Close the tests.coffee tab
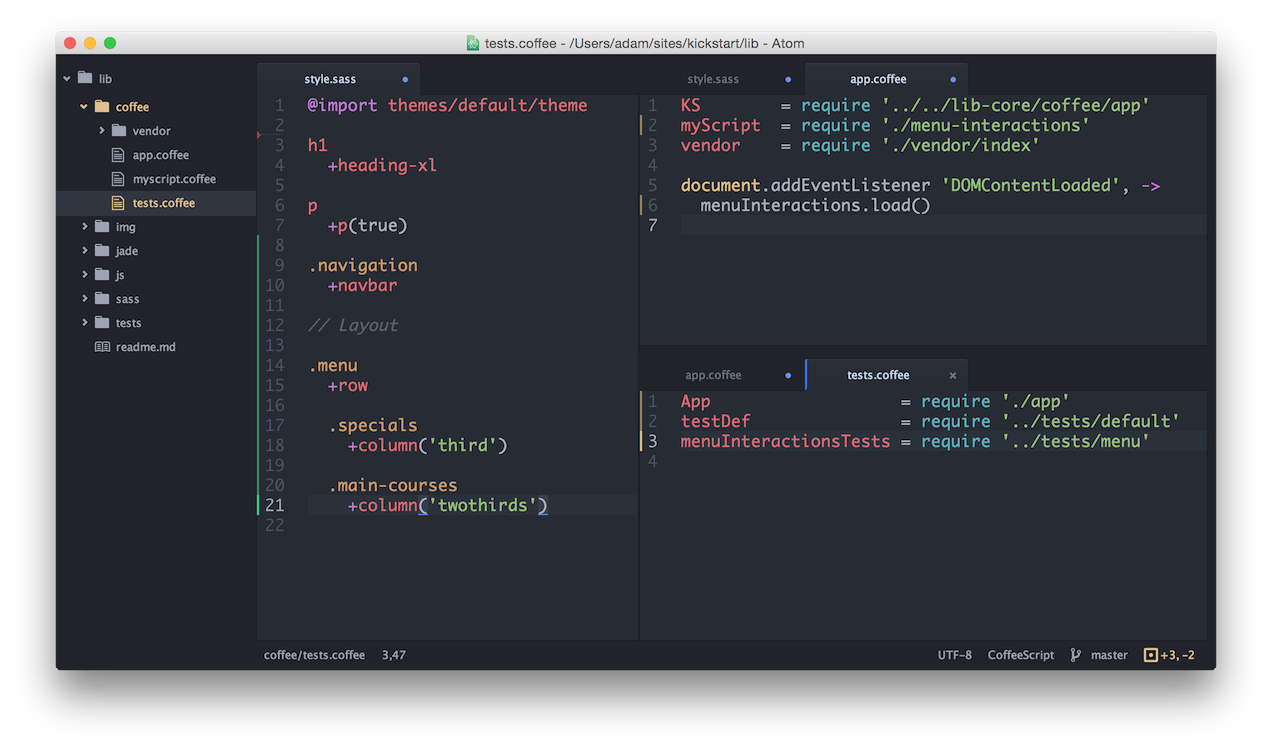This screenshot has height=750, width=1272. [952, 376]
